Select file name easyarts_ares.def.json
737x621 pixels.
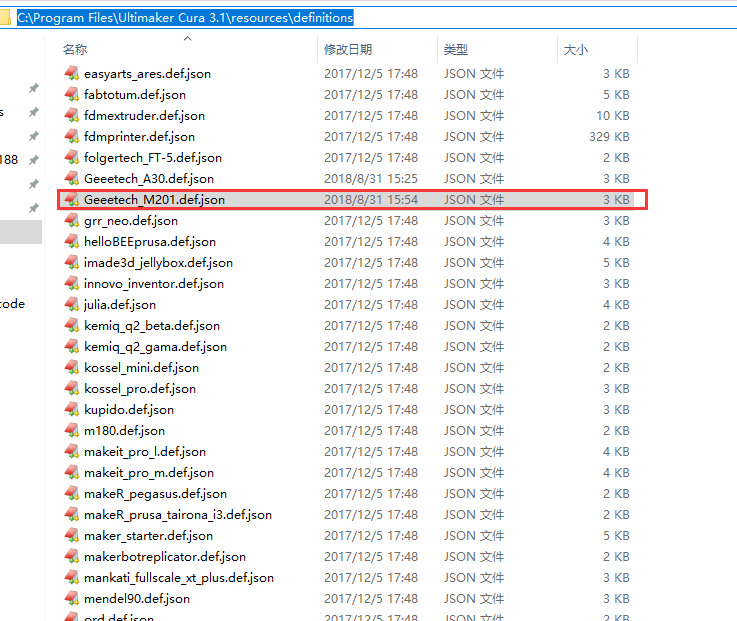click(x=147, y=74)
